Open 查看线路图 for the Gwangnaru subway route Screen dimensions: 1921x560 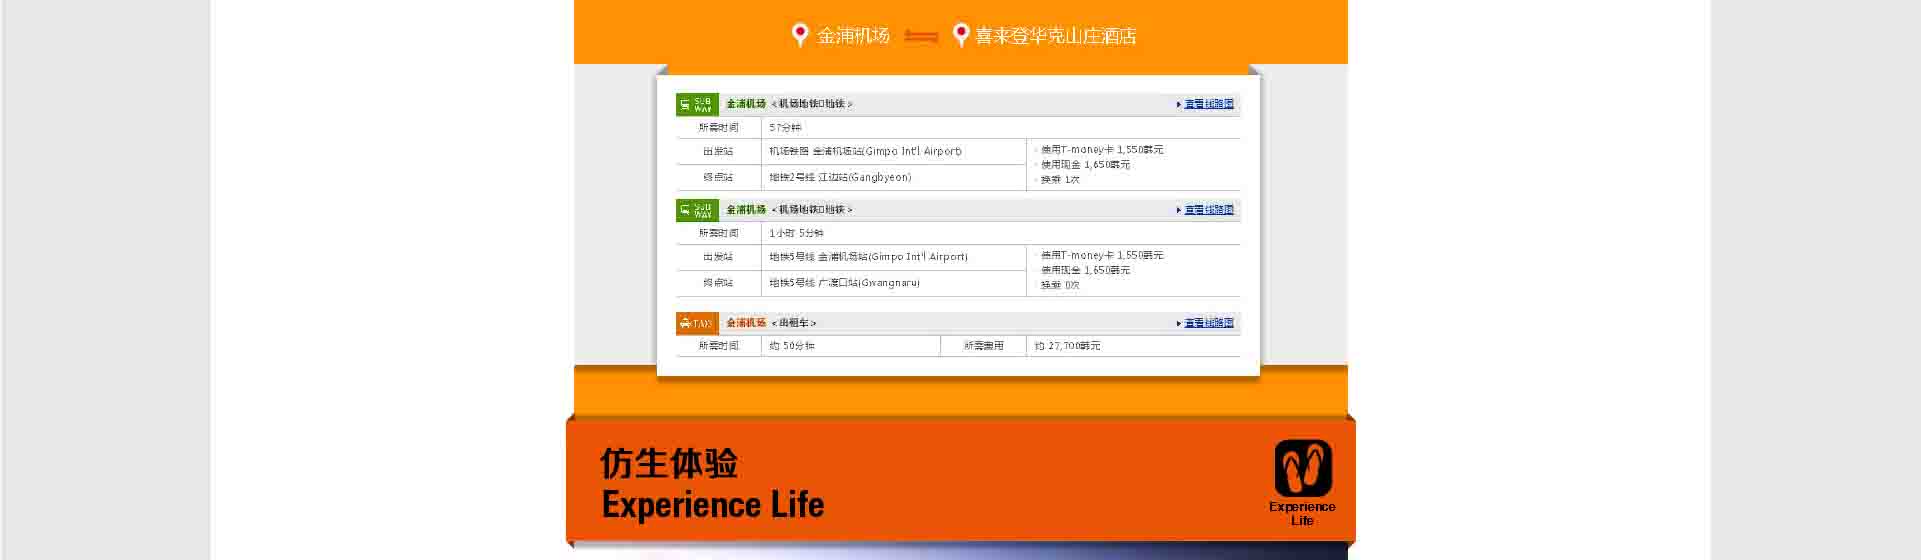(1209, 210)
